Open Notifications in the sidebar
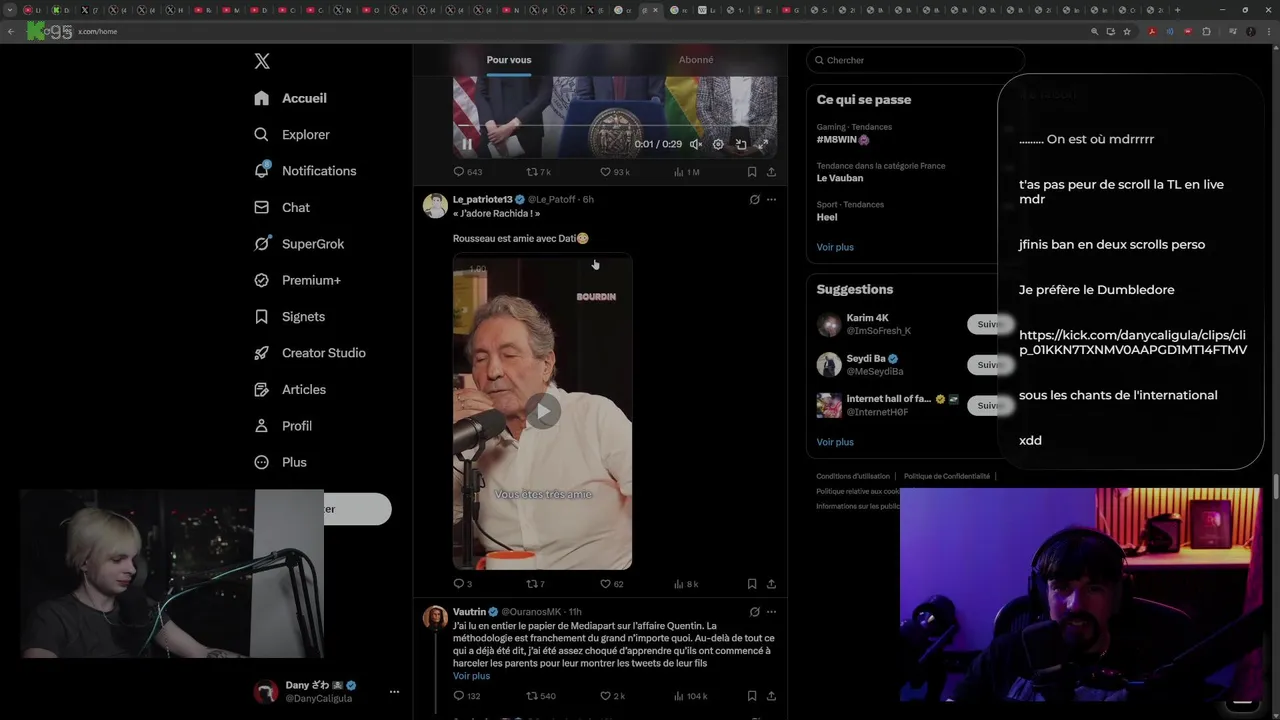This screenshot has height=720, width=1280. click(305, 171)
